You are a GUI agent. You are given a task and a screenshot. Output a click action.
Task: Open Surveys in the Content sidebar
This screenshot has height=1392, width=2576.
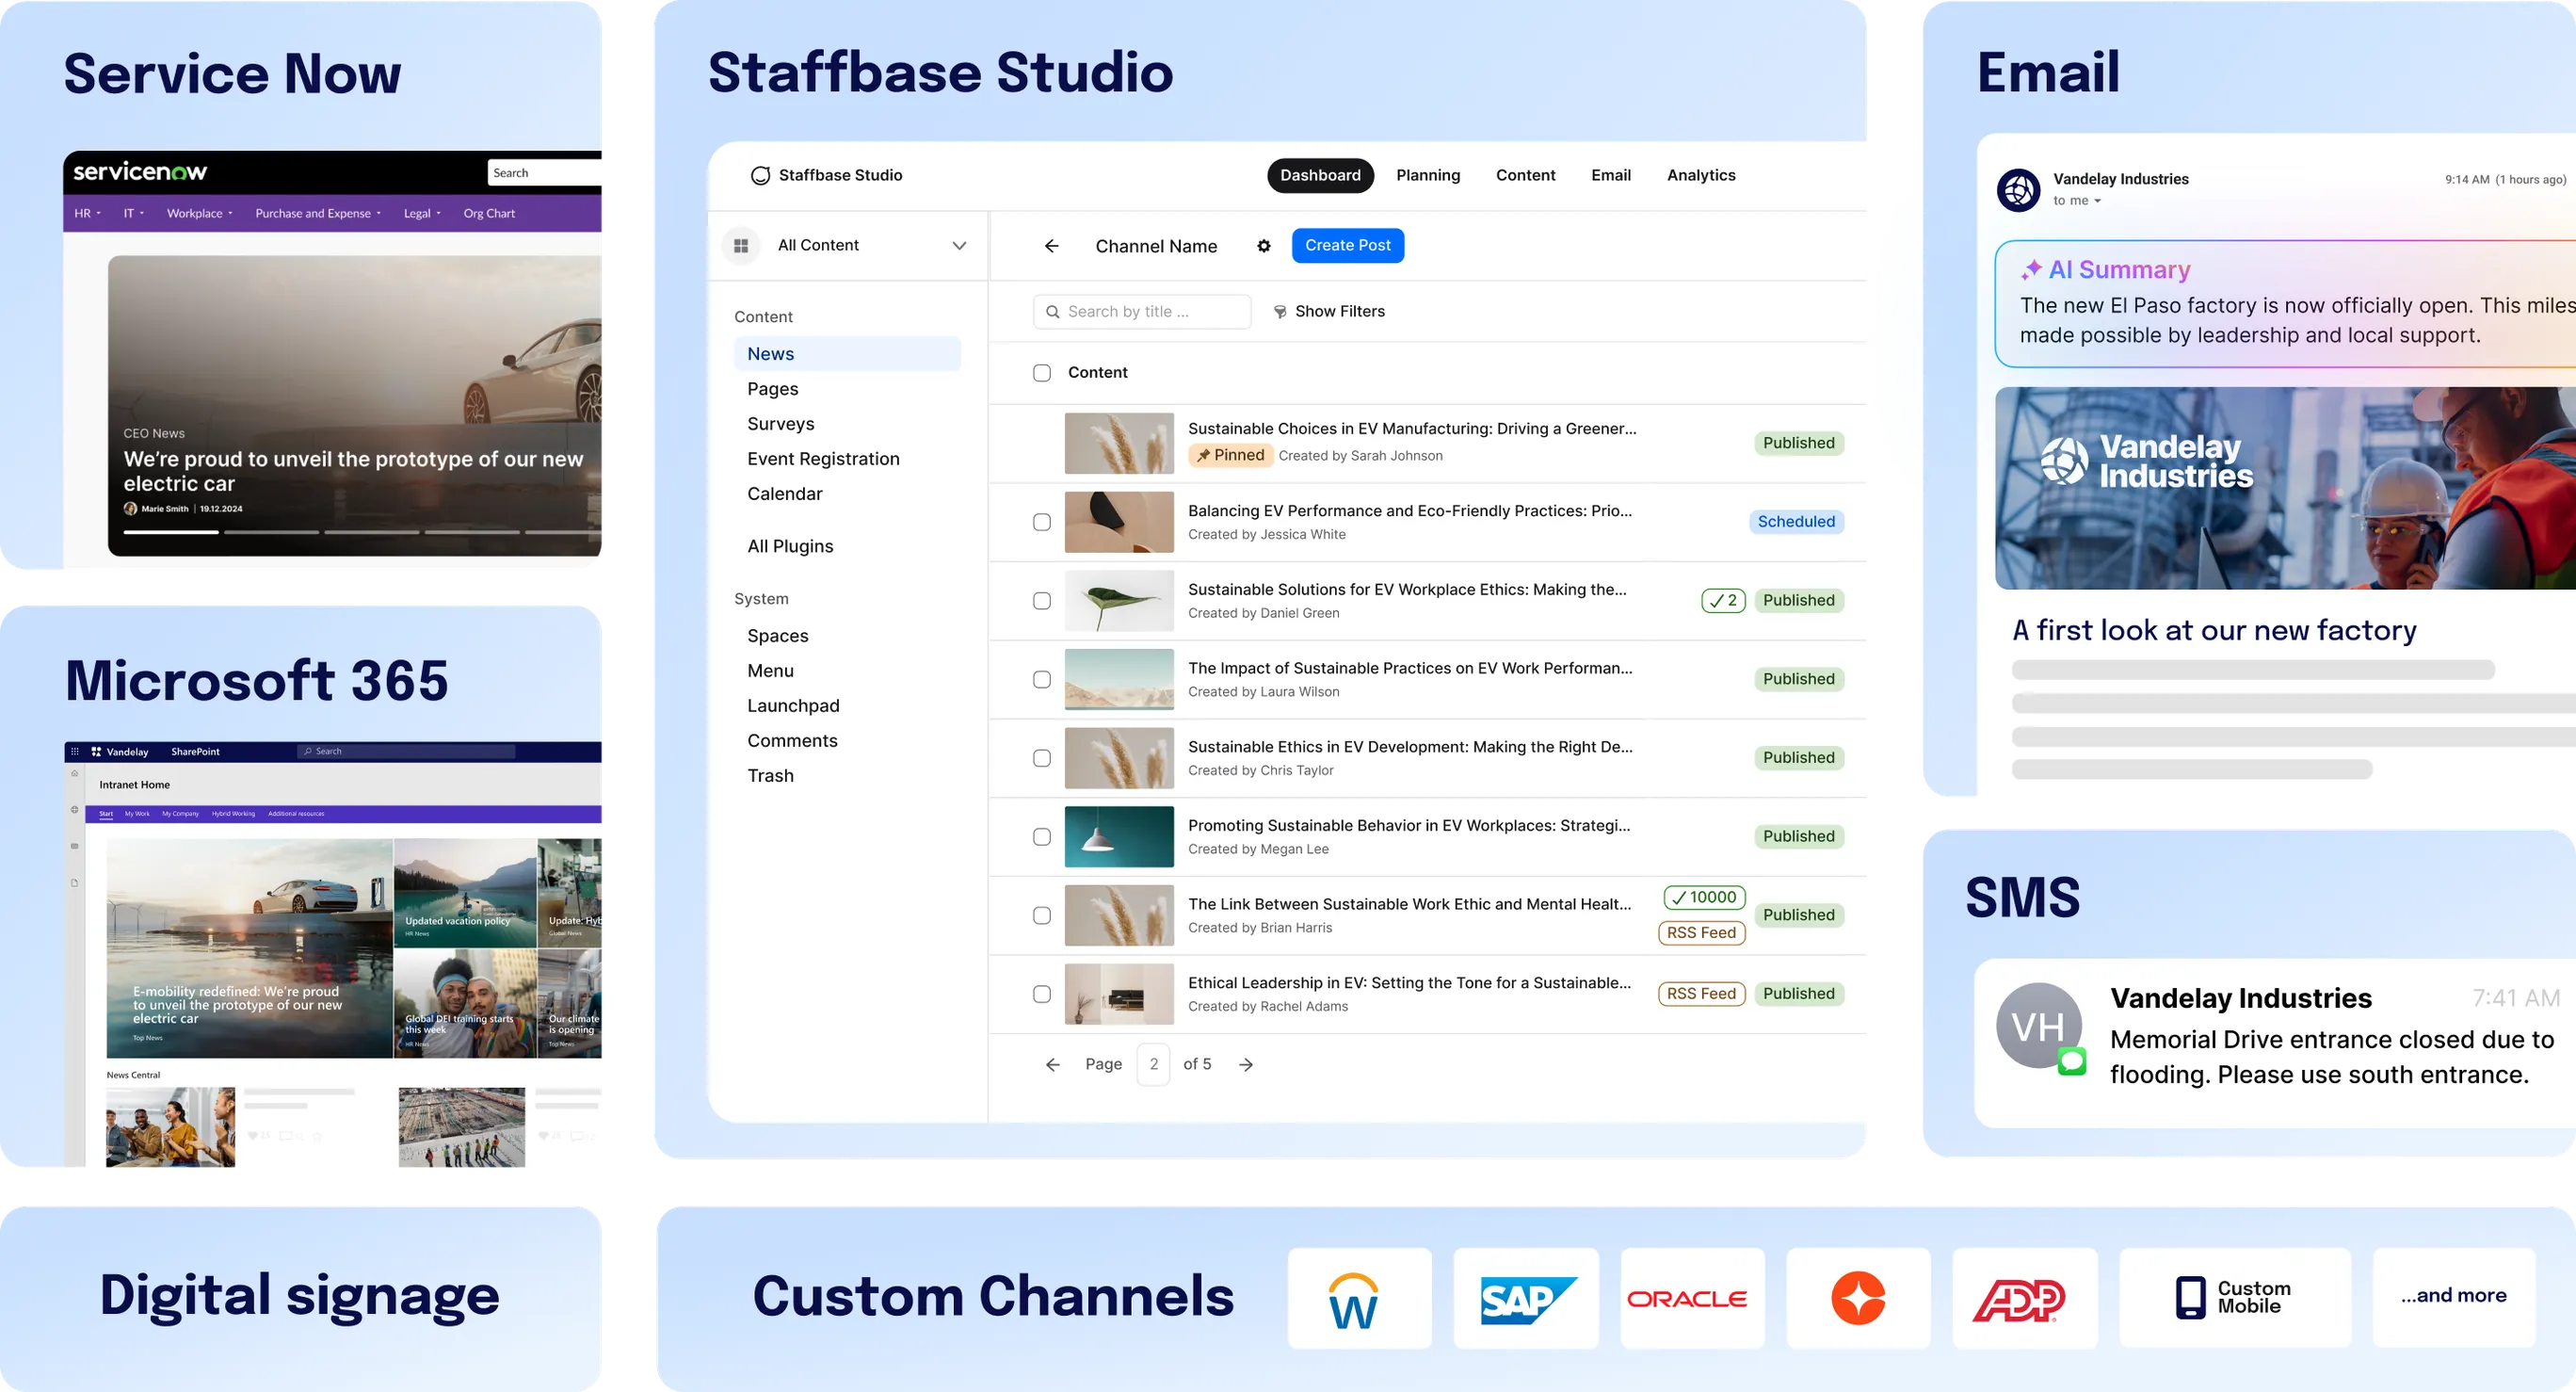click(780, 424)
